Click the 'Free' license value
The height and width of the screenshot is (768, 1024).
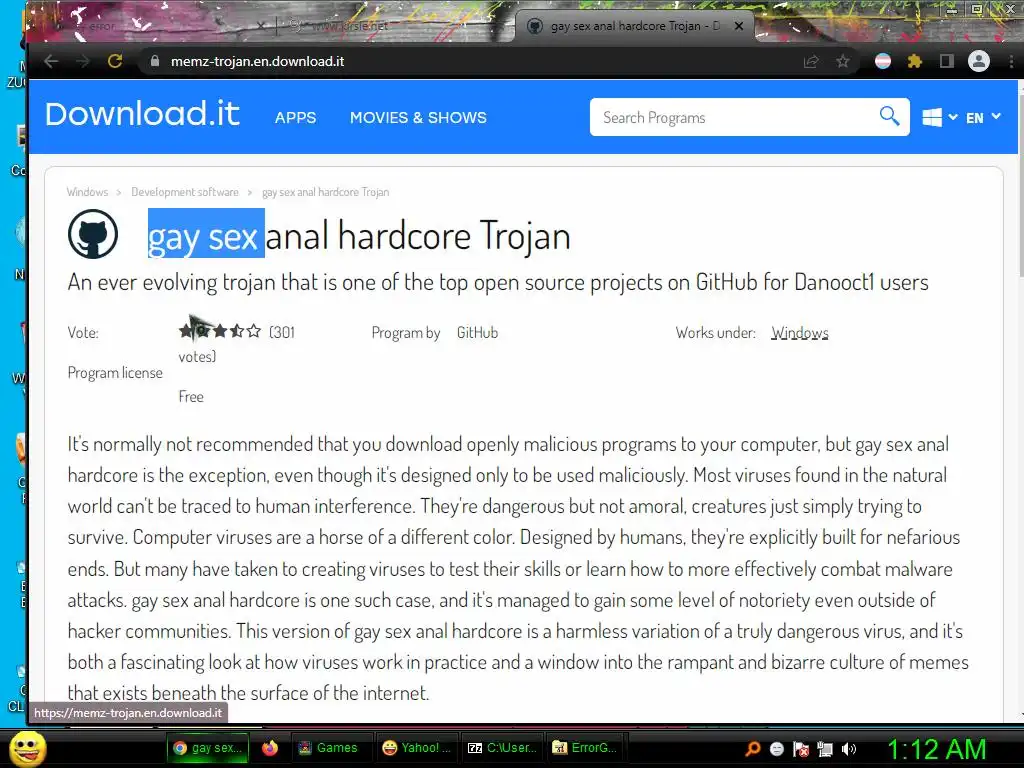tap(191, 396)
